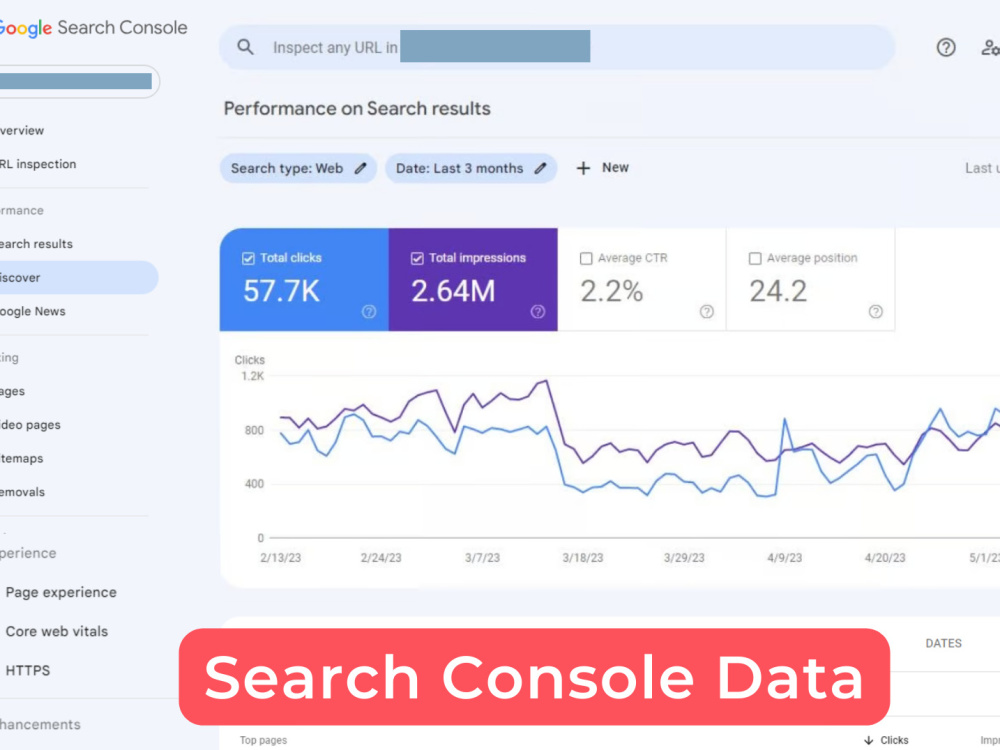Click the 3/18/23 date label on chart

pos(582,558)
